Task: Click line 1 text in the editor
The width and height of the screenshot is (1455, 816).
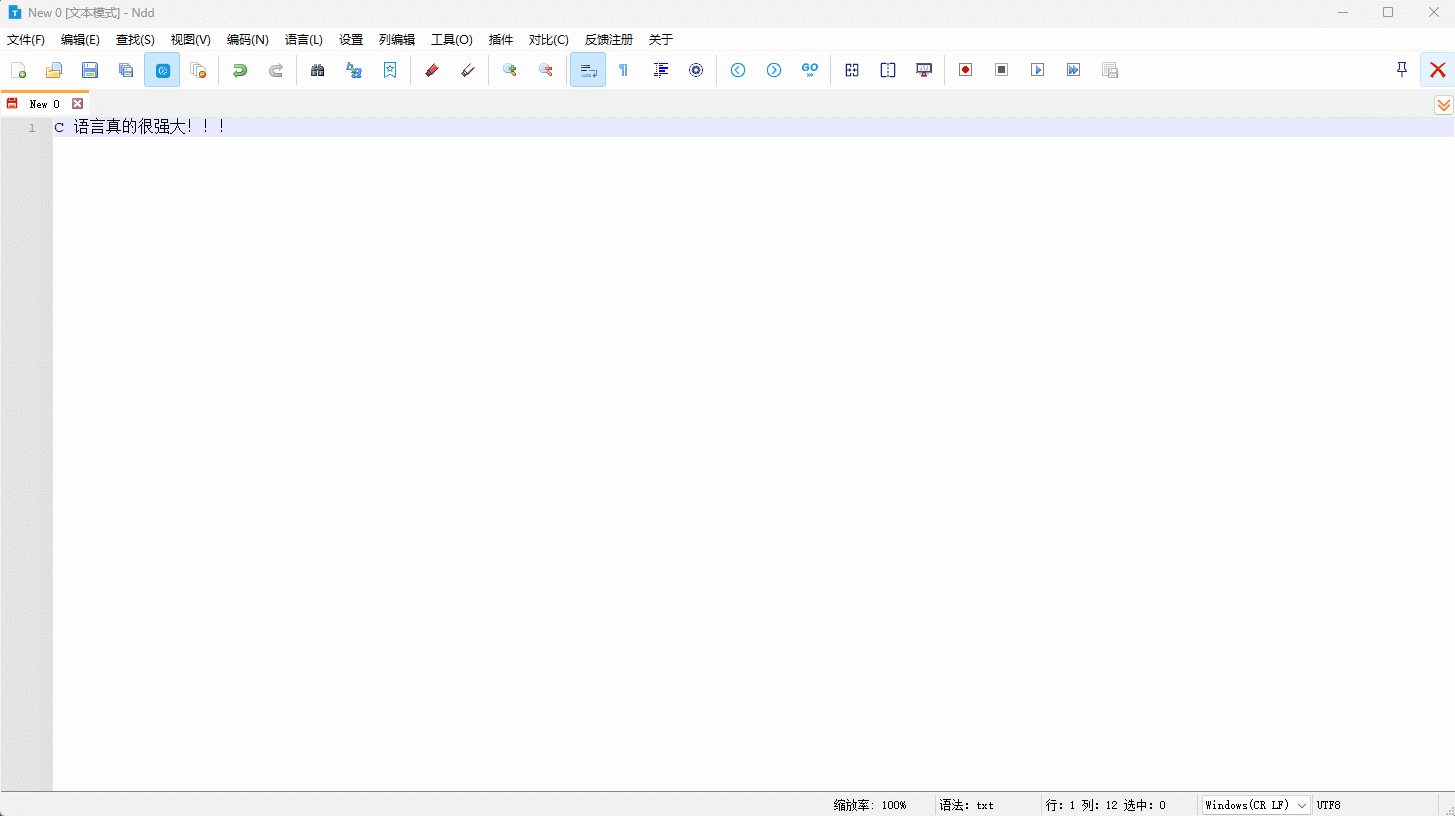Action: tap(140, 128)
